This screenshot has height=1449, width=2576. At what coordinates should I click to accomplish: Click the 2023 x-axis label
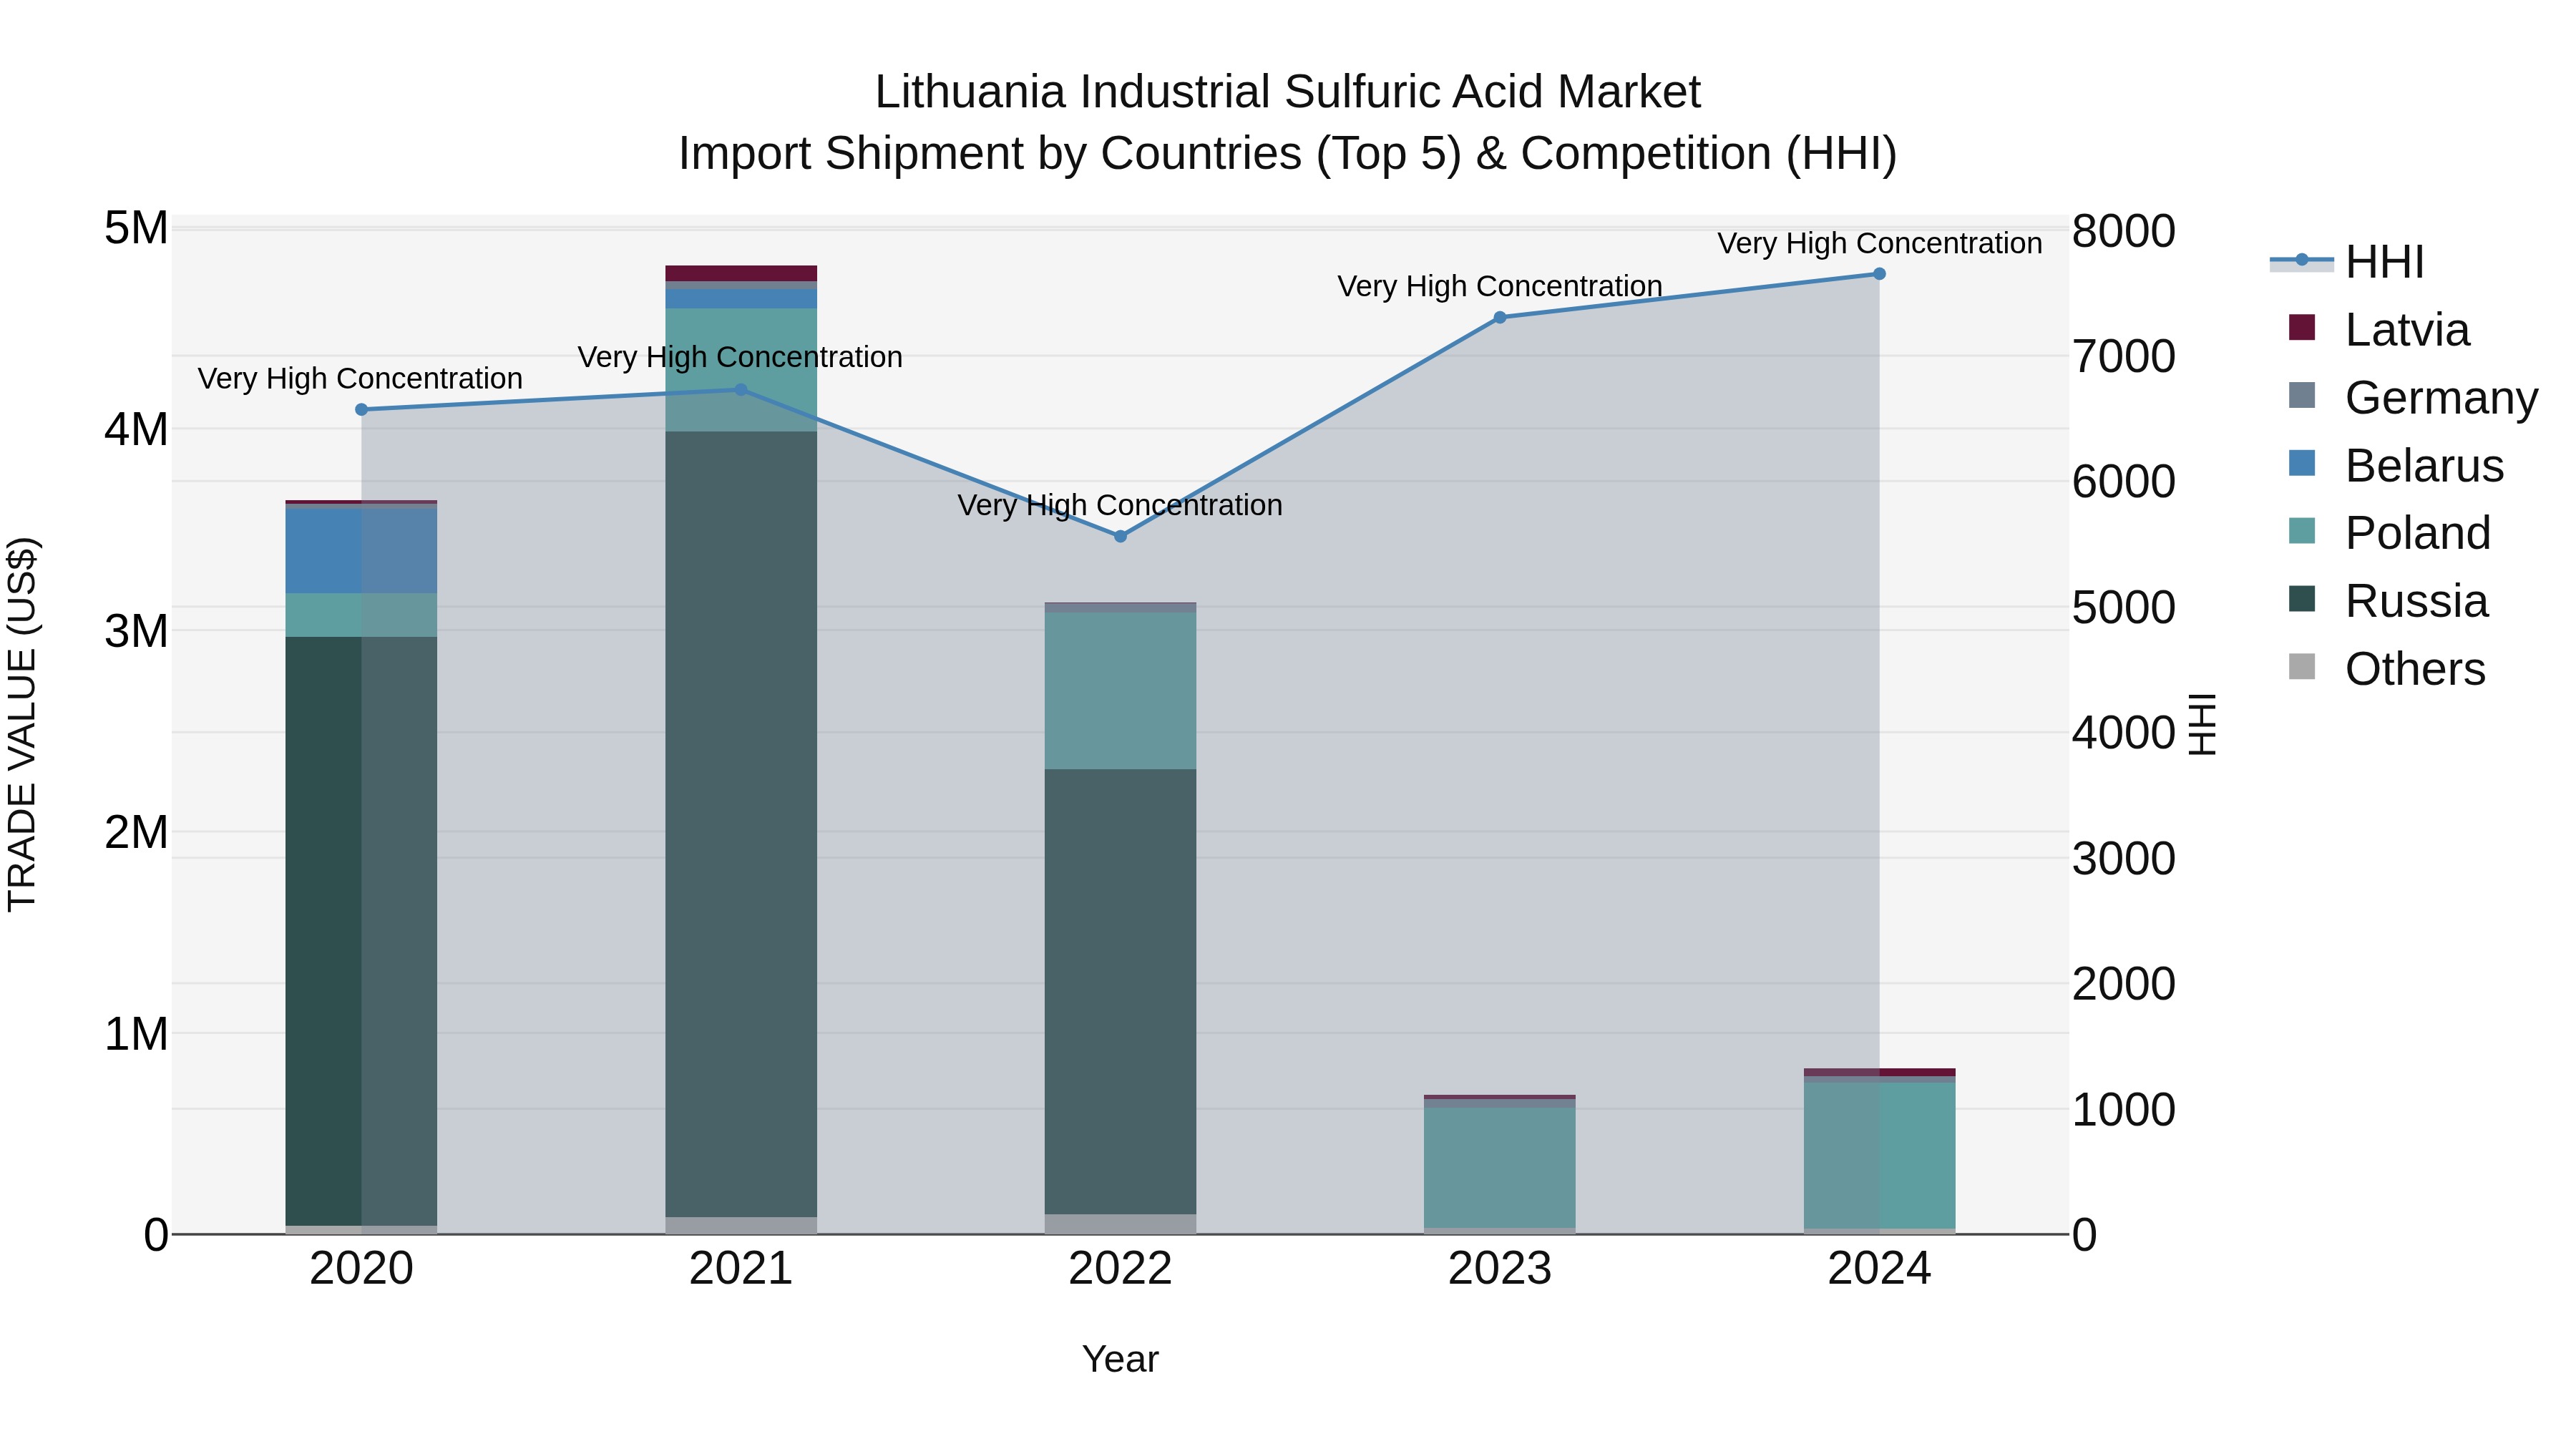click(1500, 1269)
